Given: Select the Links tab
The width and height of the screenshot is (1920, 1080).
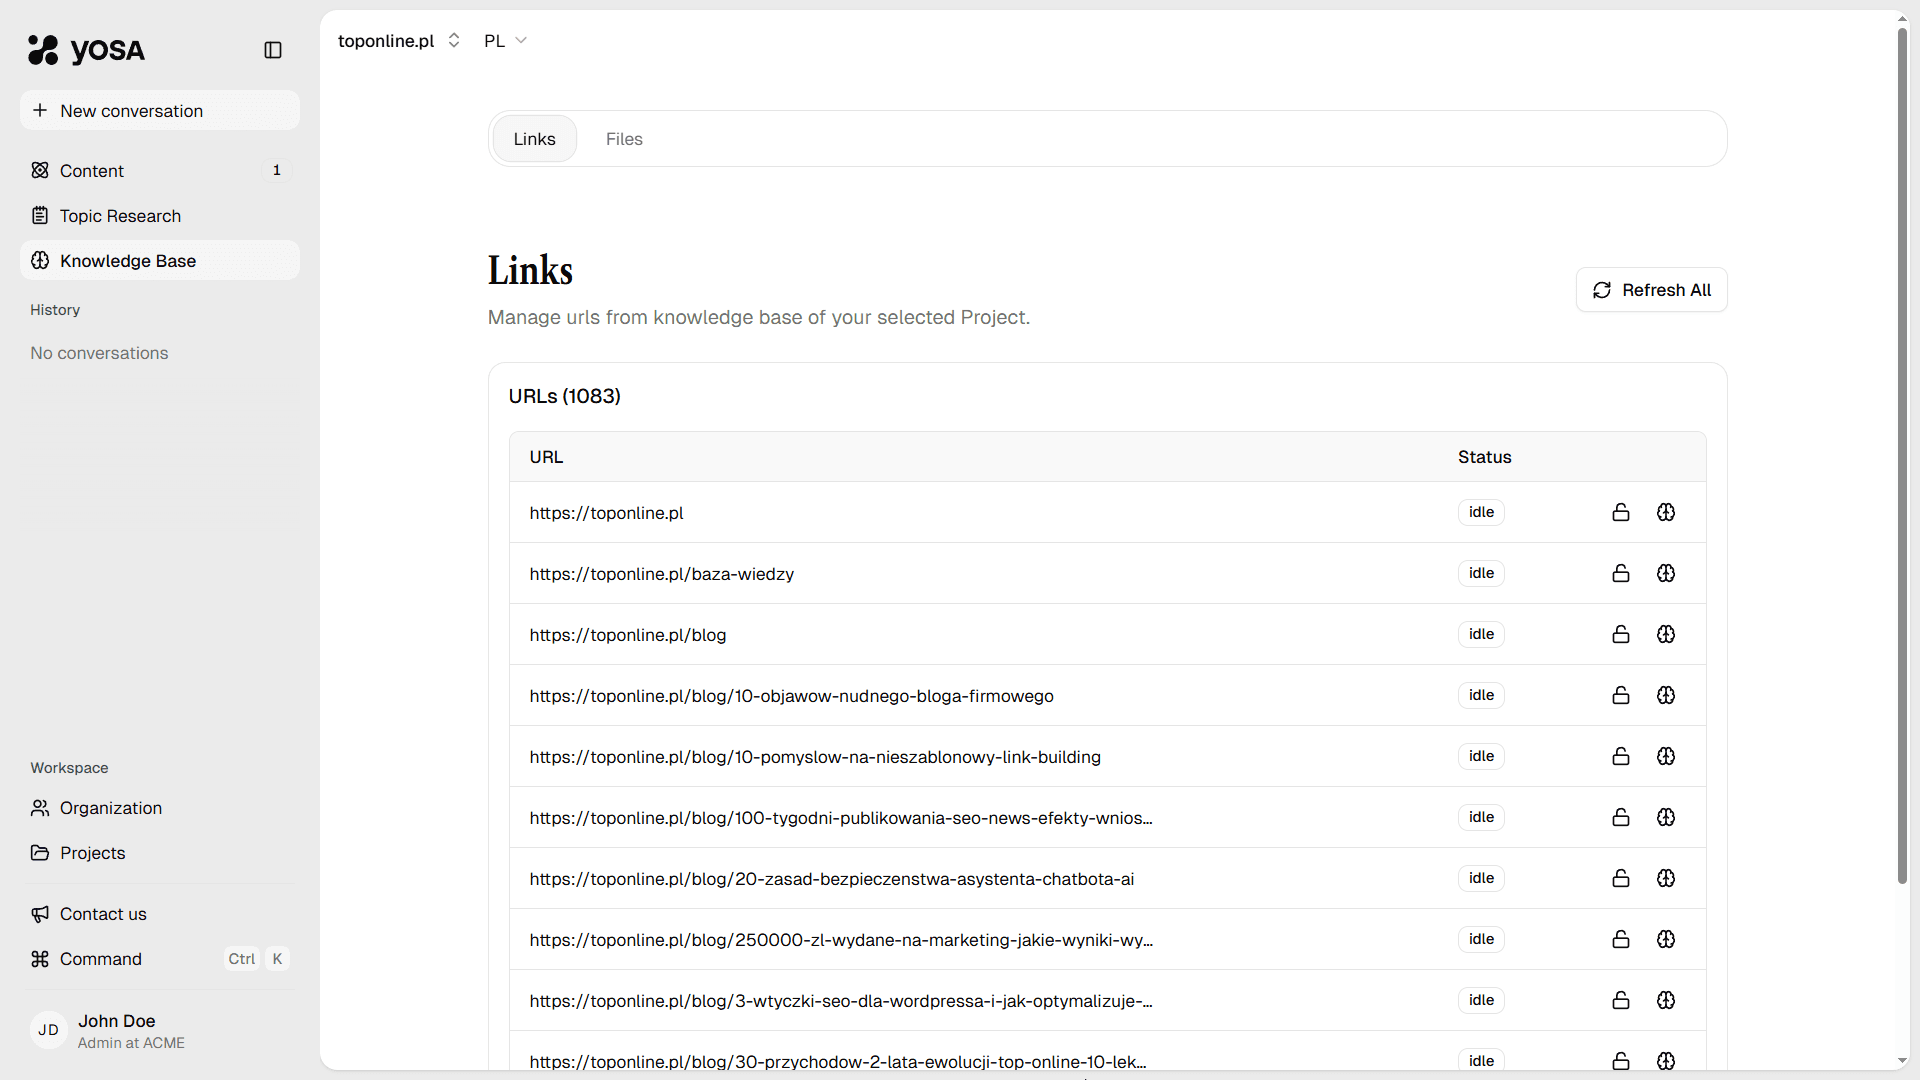Looking at the screenshot, I should pyautogui.click(x=534, y=138).
